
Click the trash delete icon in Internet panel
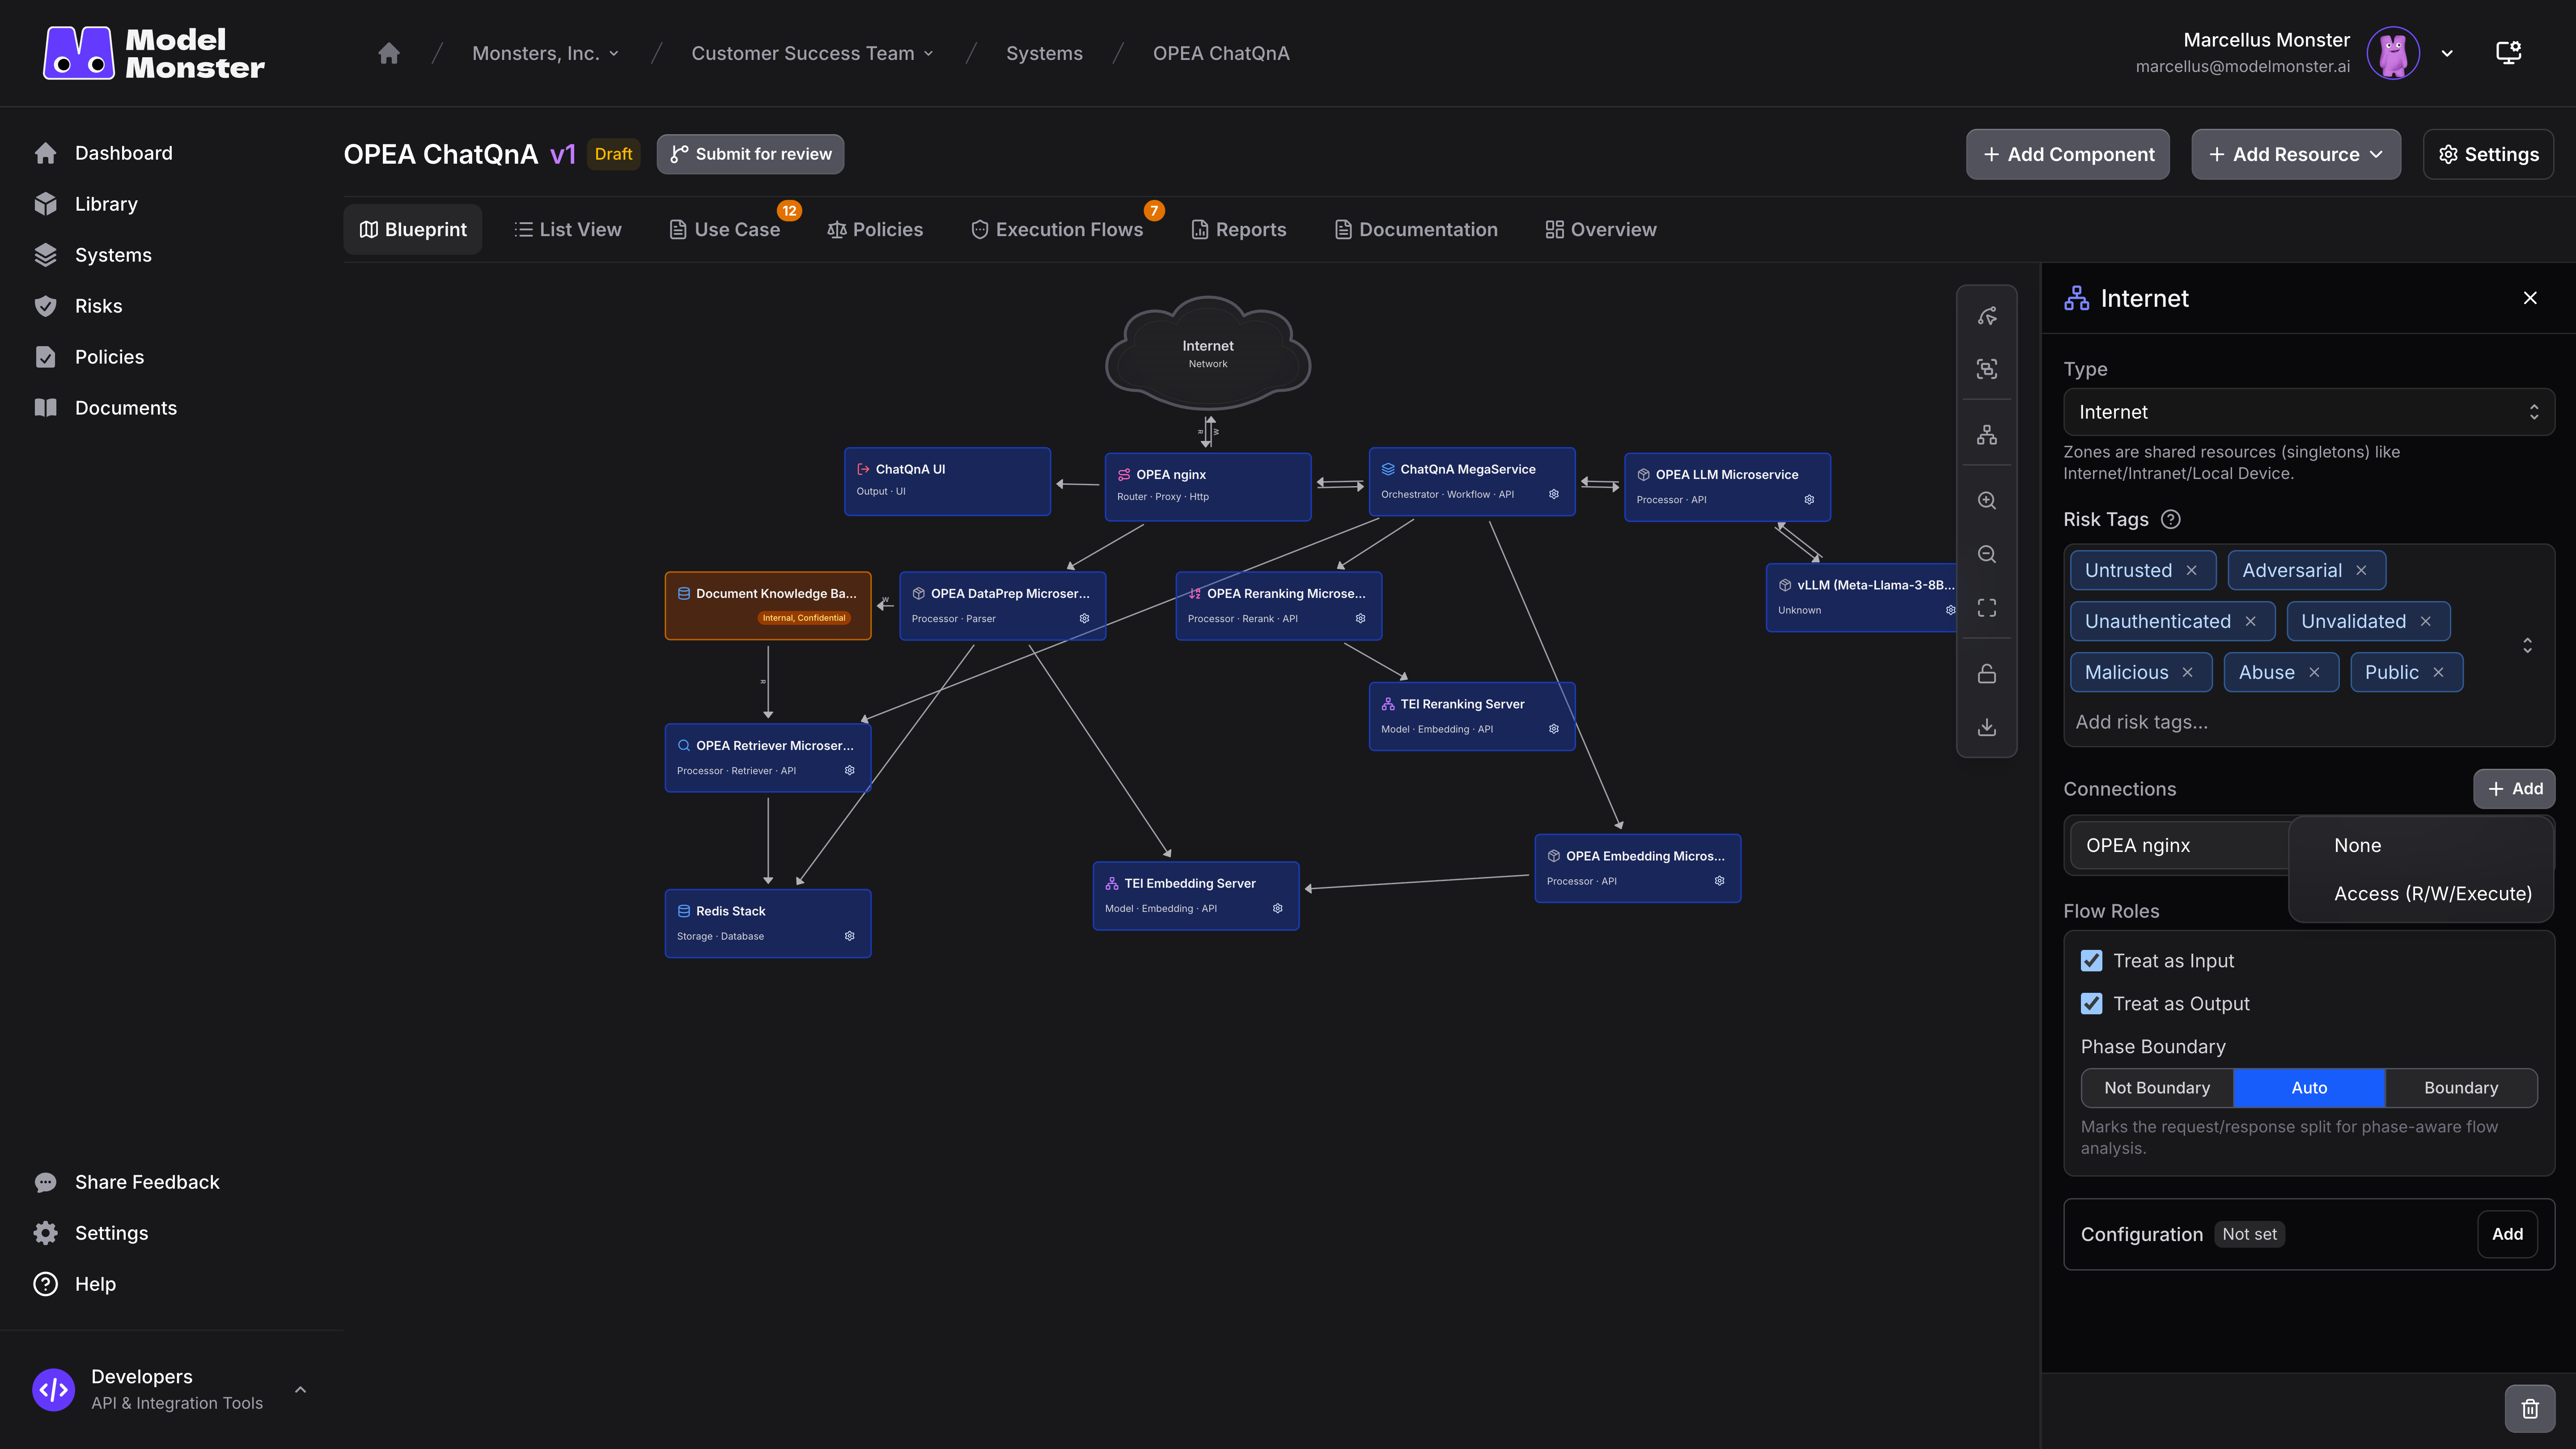click(2530, 1409)
